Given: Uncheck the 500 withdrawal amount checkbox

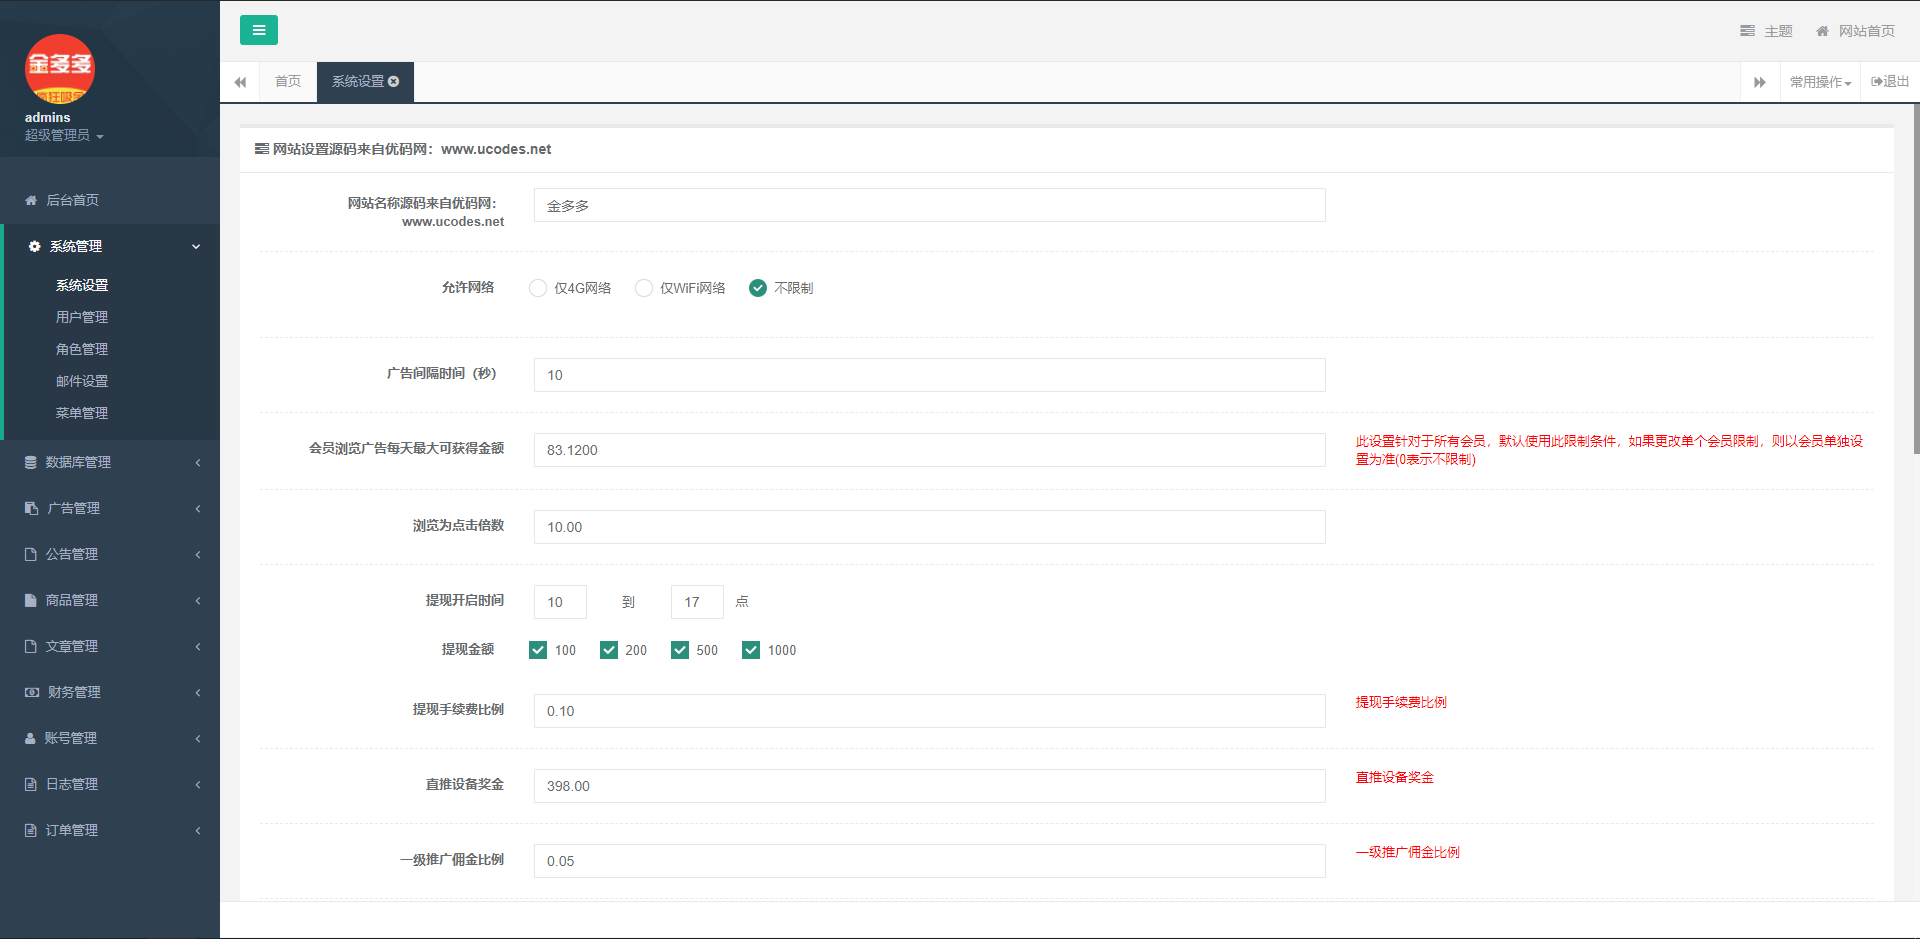Looking at the screenshot, I should pyautogui.click(x=680, y=650).
